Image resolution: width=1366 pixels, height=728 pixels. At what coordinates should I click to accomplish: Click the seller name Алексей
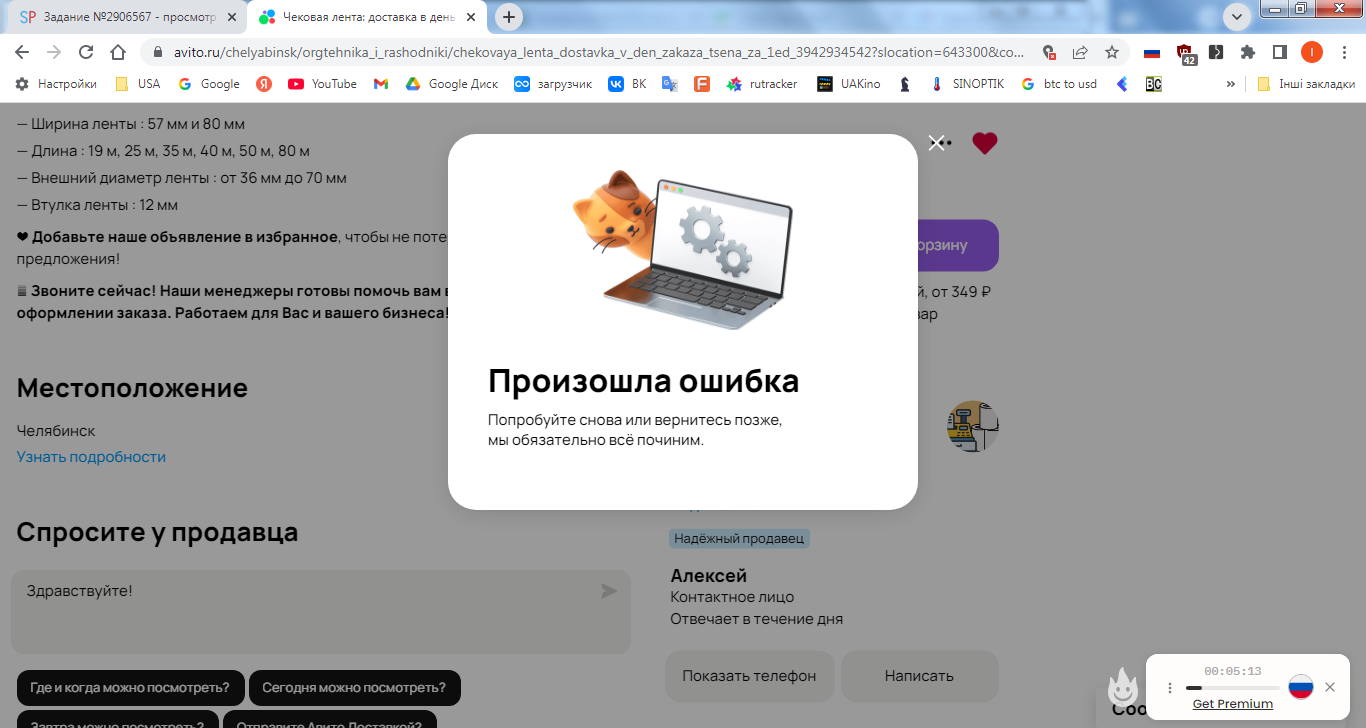tap(708, 576)
